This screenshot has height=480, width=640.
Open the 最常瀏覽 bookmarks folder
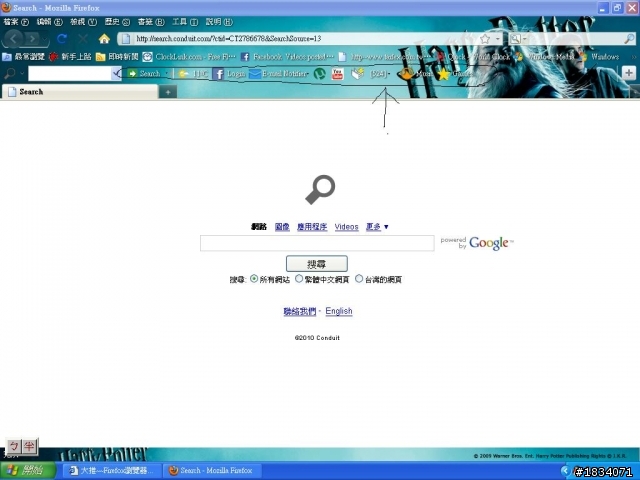pos(23,57)
